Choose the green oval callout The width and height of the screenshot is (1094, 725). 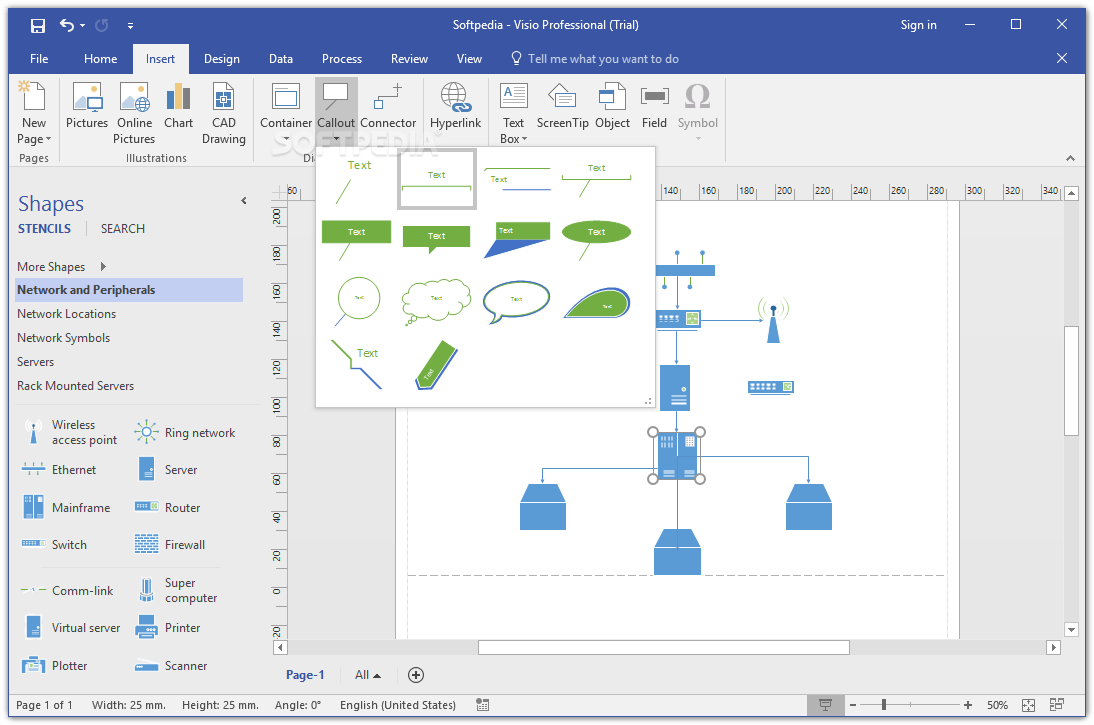(596, 239)
